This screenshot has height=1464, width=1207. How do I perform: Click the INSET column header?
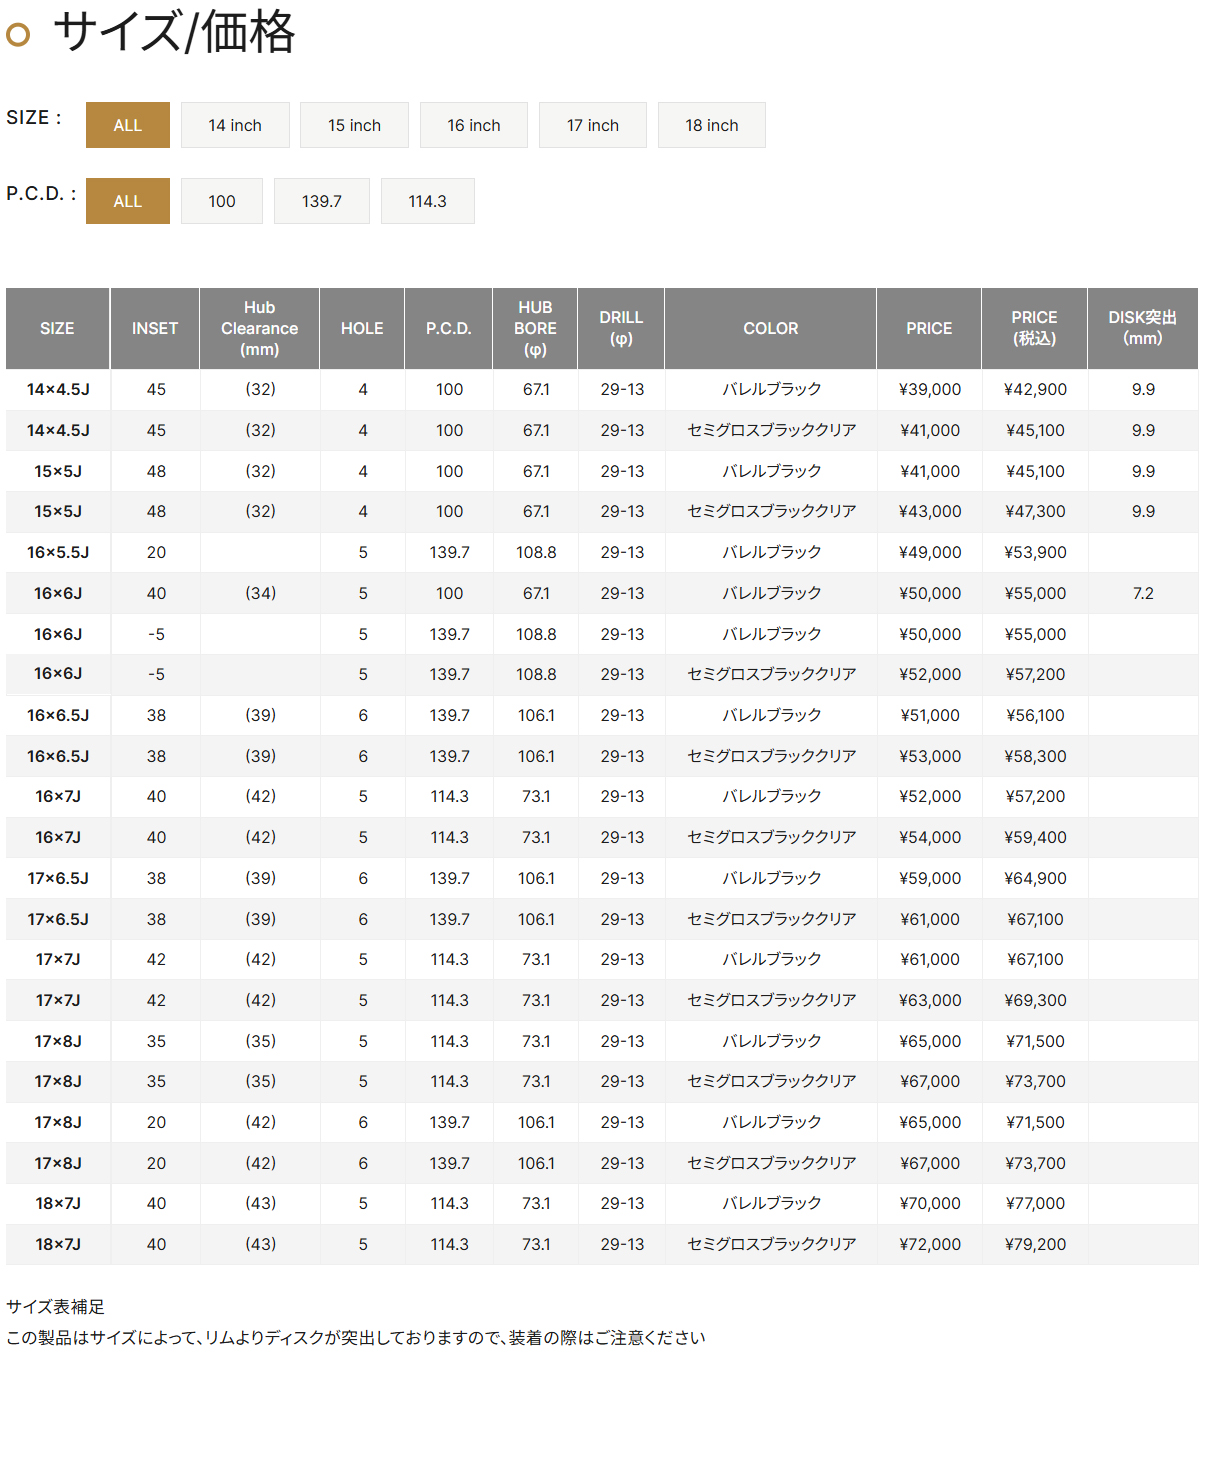pos(155,328)
